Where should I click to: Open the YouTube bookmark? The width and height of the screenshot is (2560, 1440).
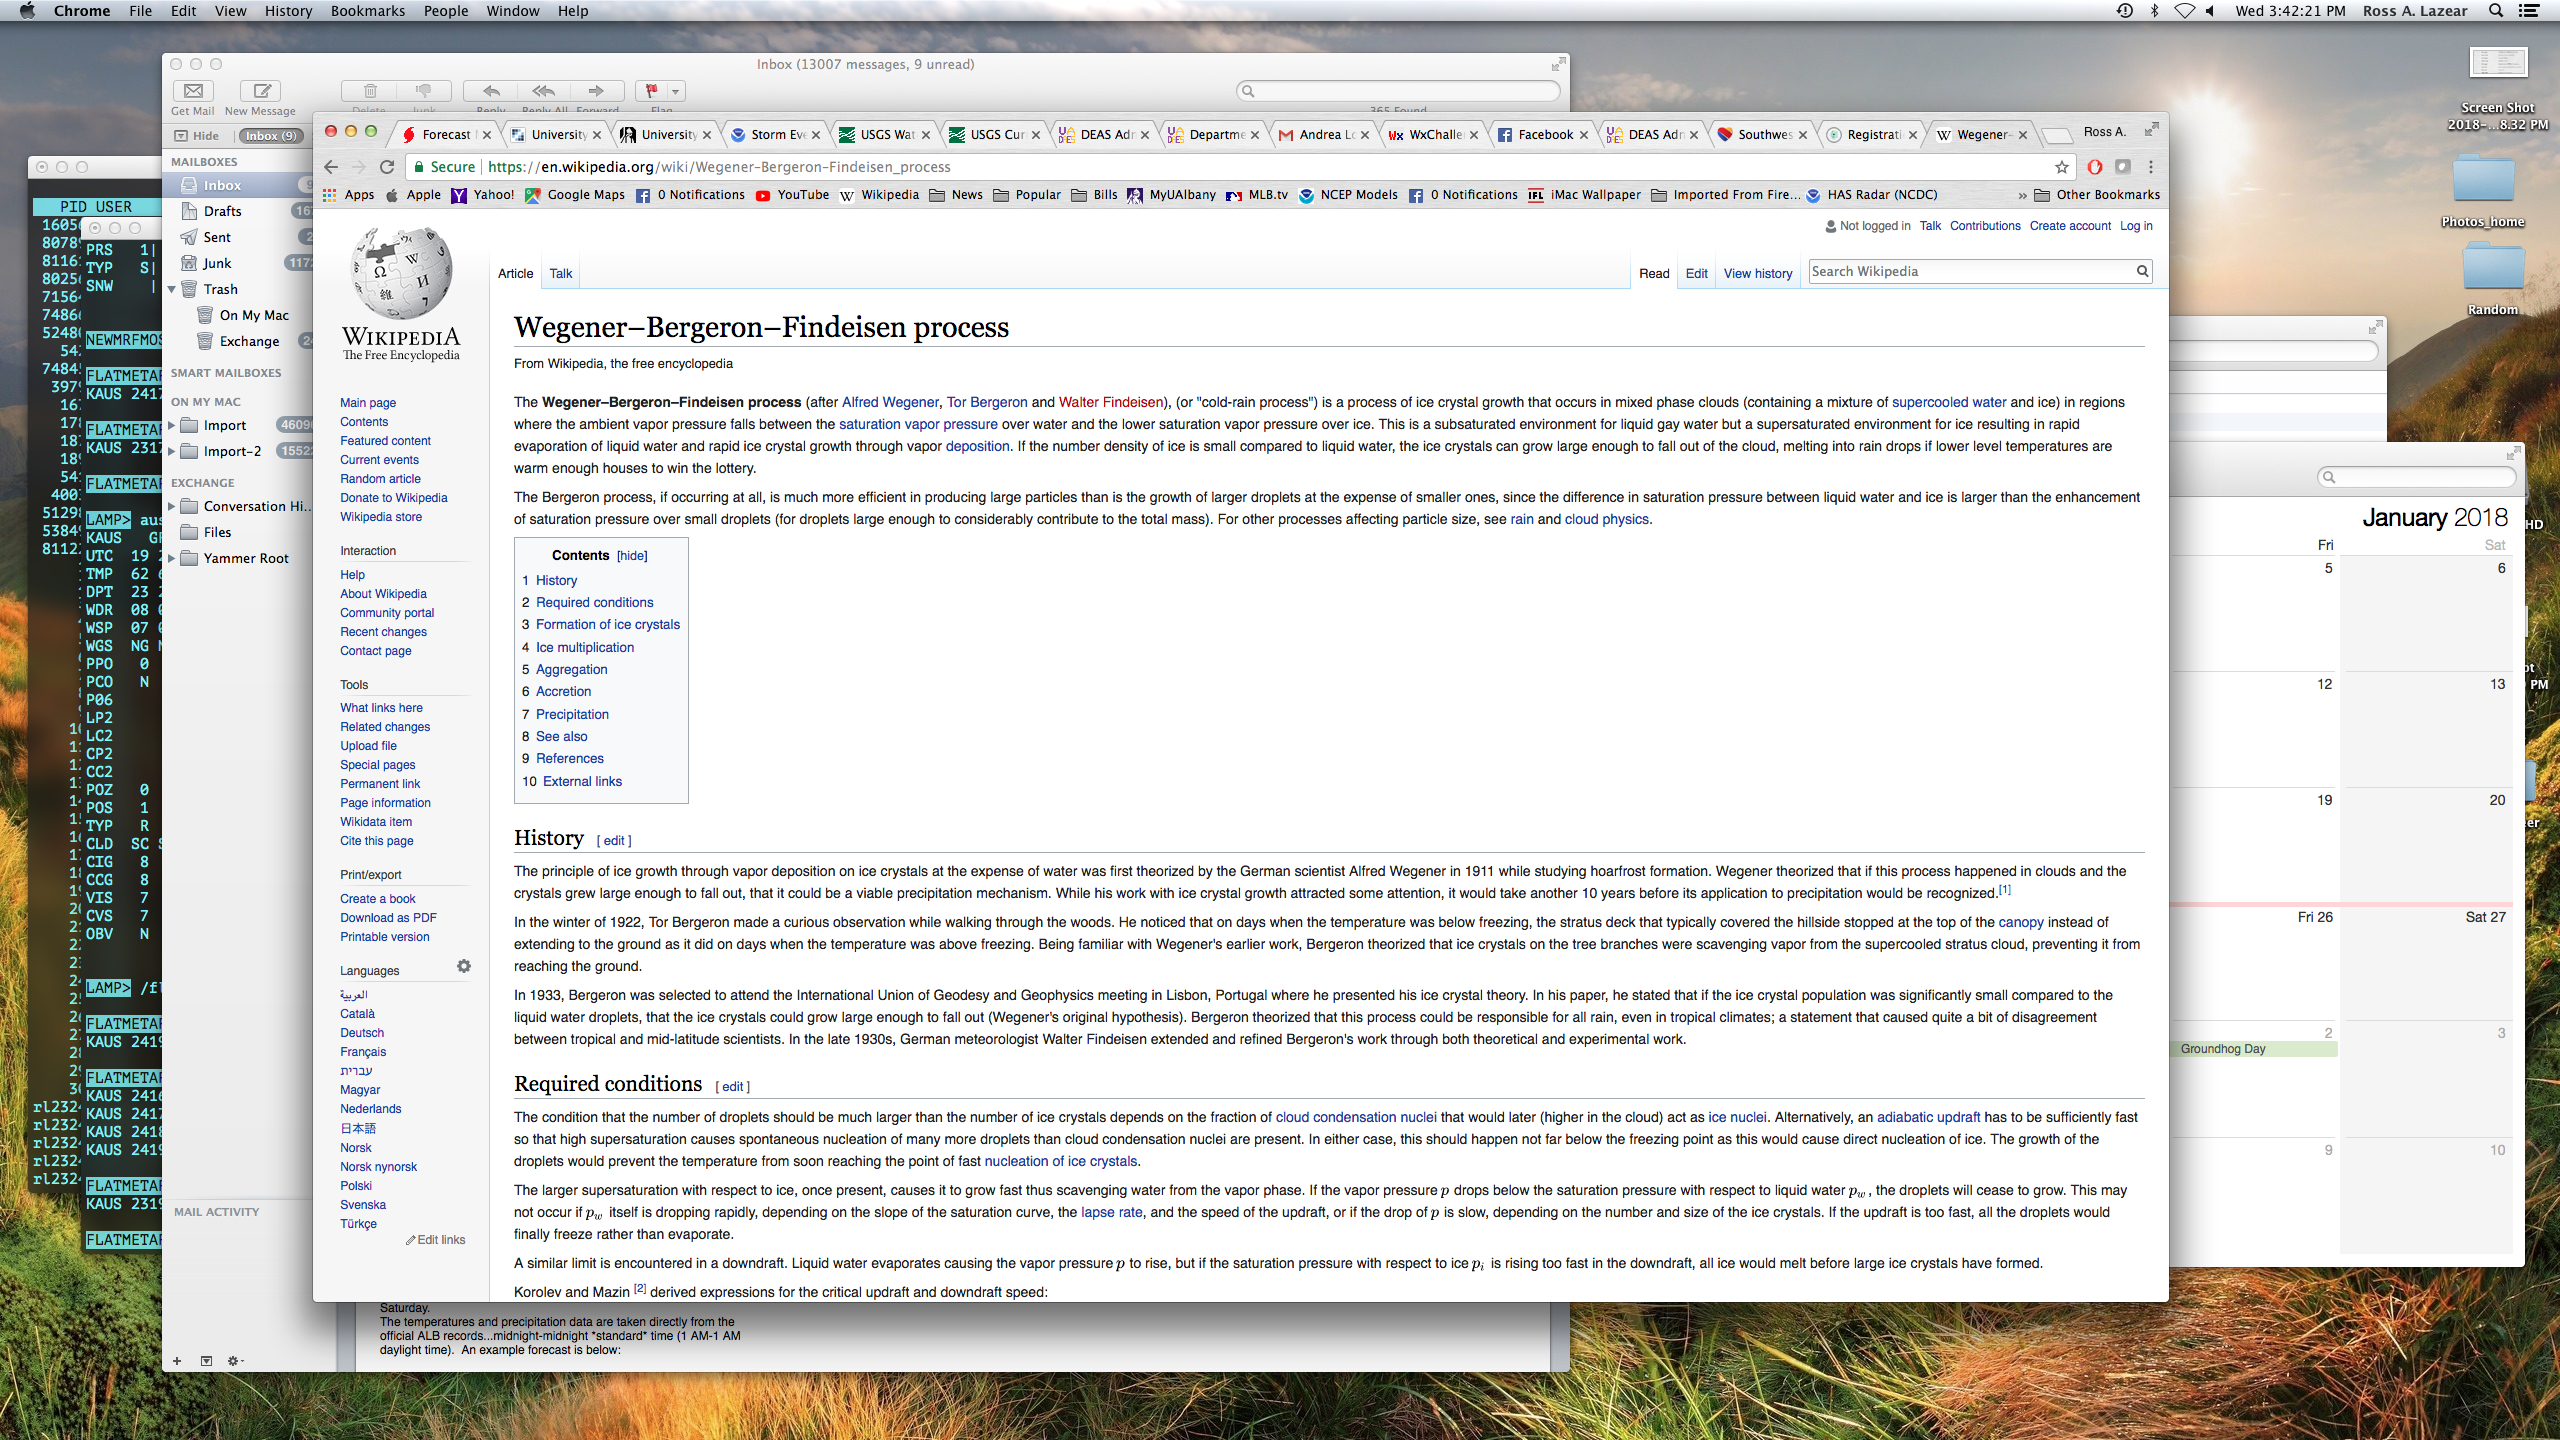click(793, 195)
